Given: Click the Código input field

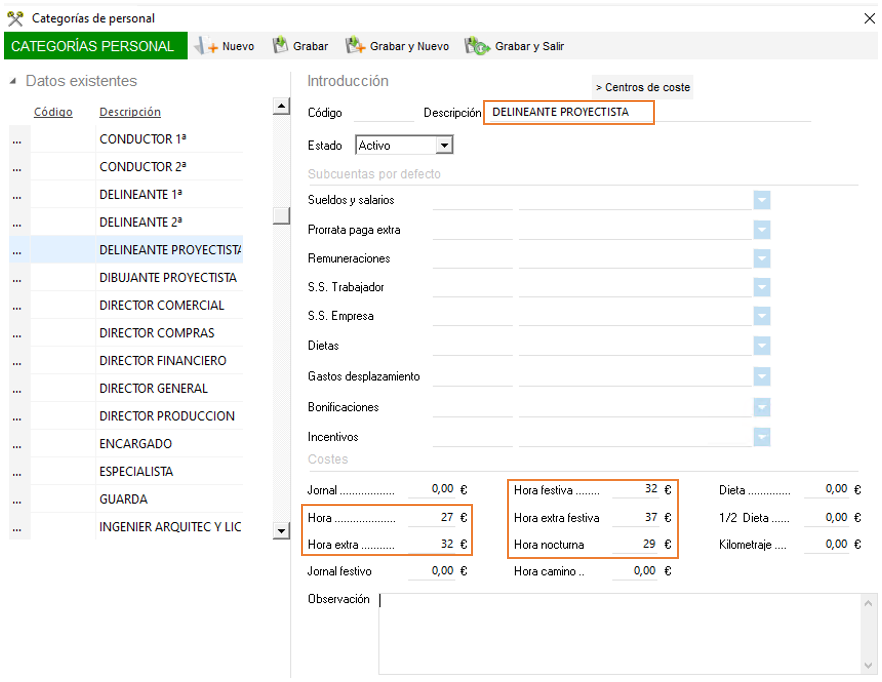Looking at the screenshot, I should pyautogui.click(x=384, y=113).
